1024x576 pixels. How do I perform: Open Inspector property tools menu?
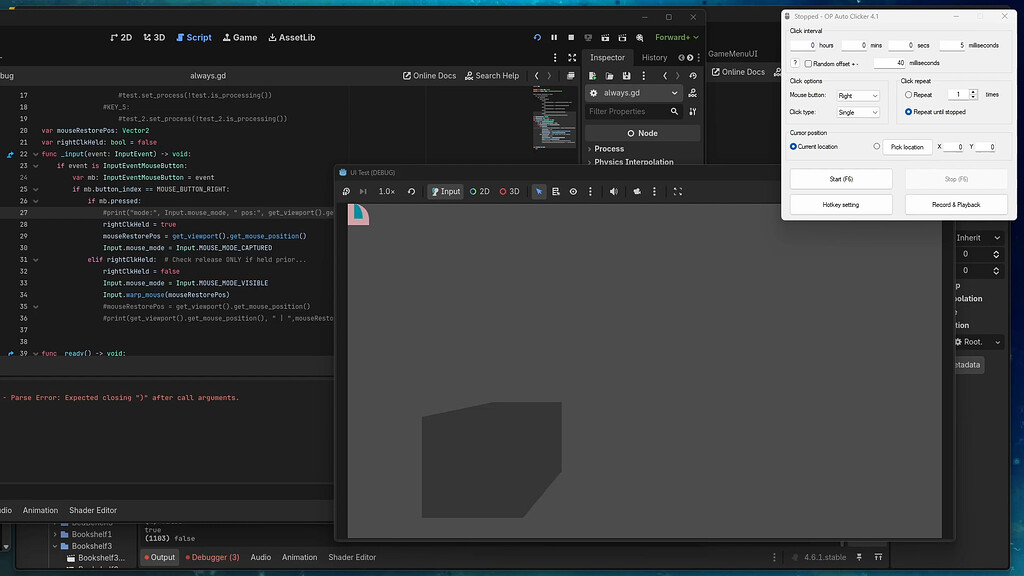(692, 112)
